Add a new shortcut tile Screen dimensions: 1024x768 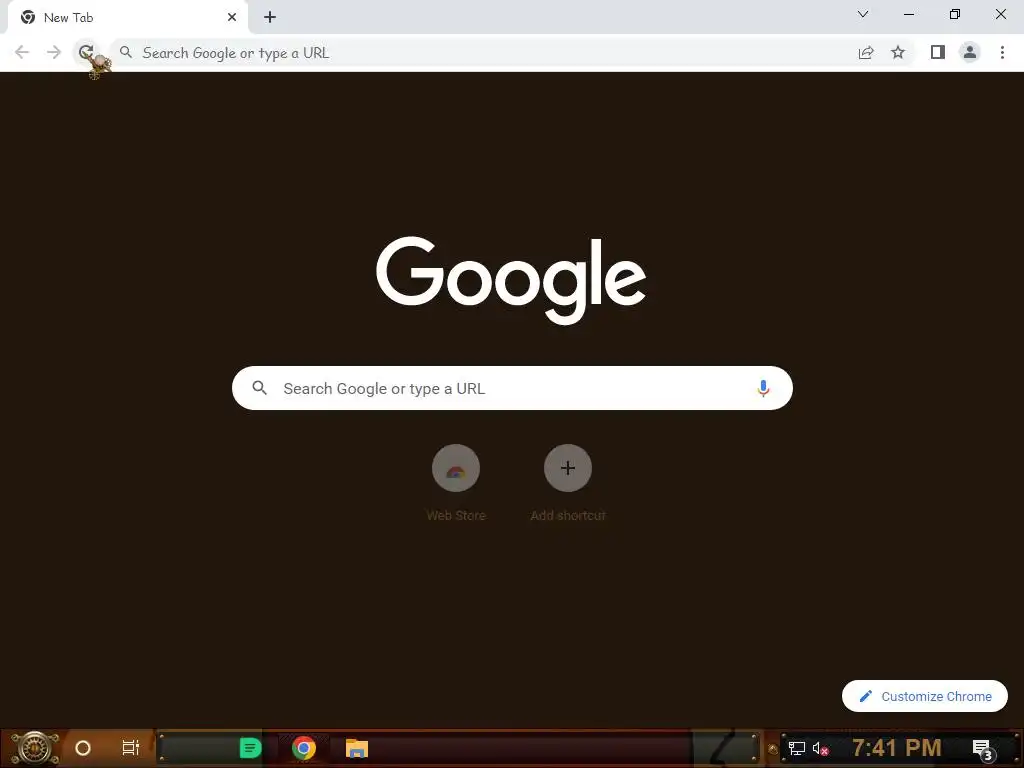coord(568,468)
